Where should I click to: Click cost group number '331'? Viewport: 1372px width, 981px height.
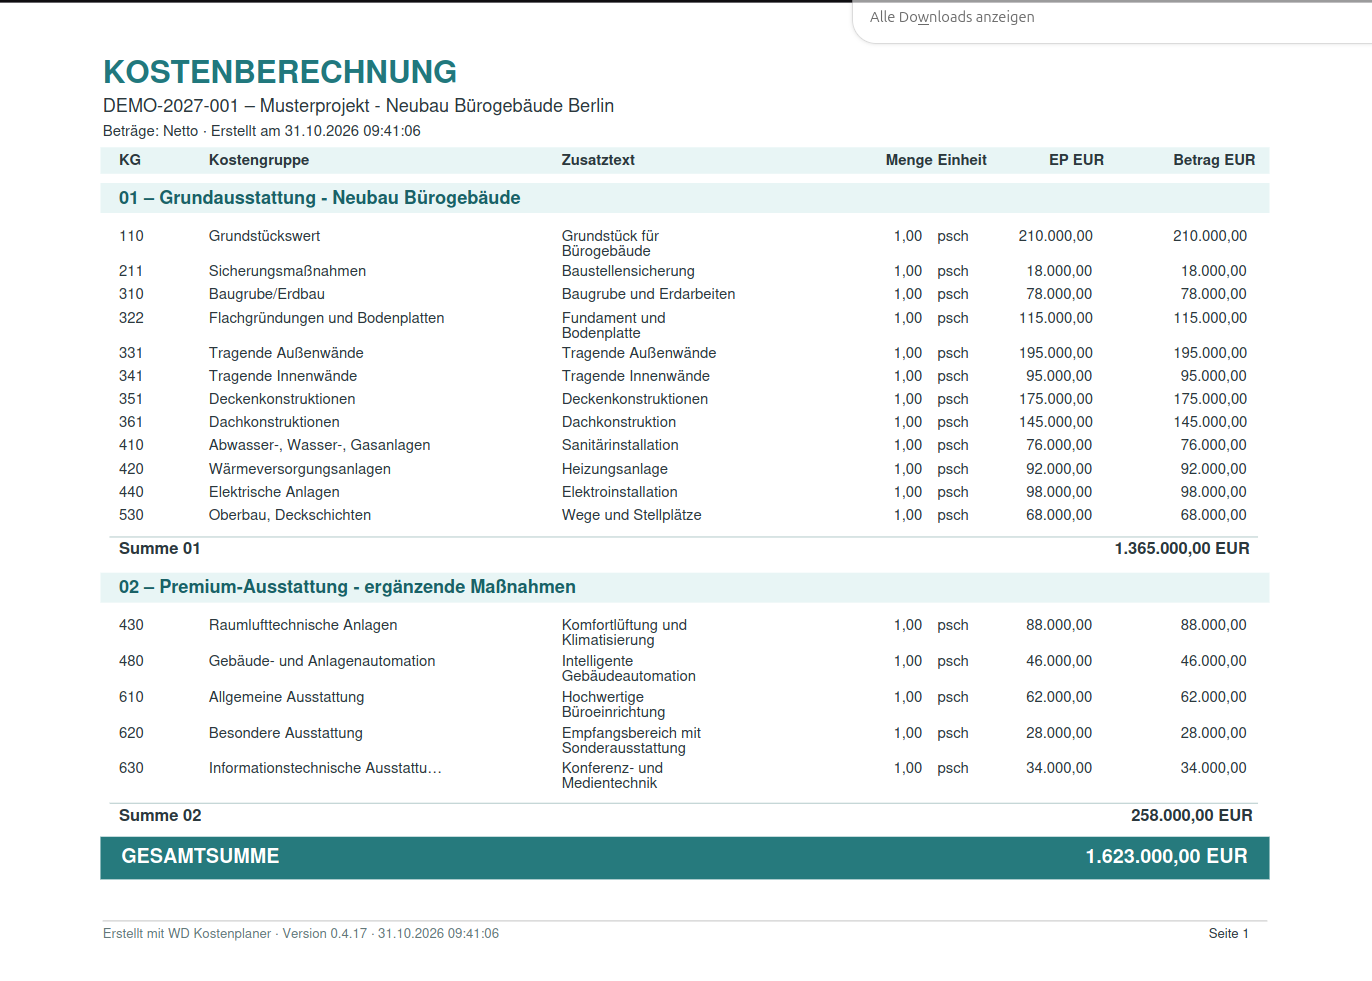coord(131,353)
